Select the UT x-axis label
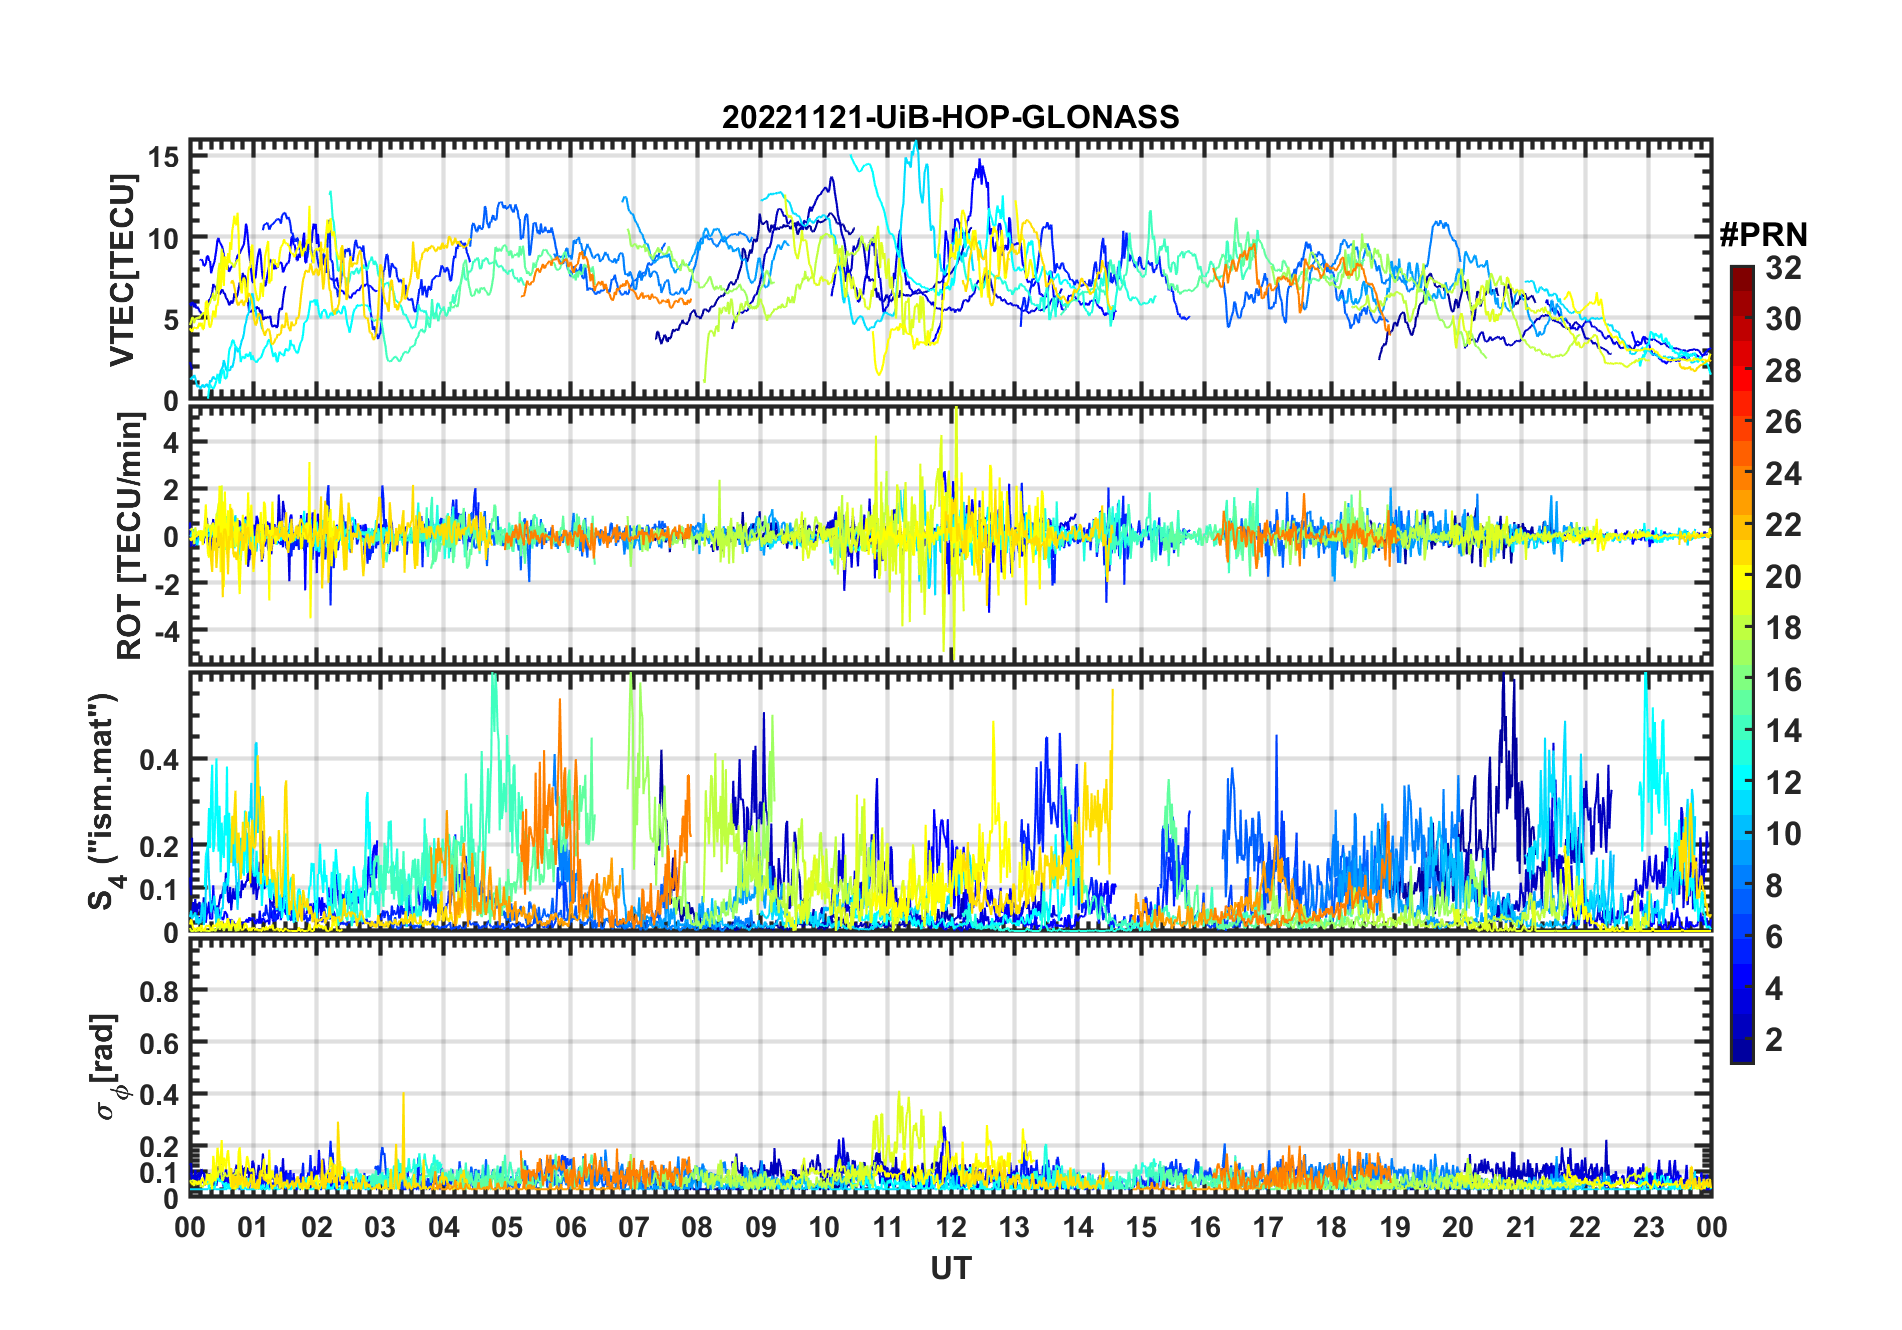The image size is (1902, 1330). pos(951,1269)
